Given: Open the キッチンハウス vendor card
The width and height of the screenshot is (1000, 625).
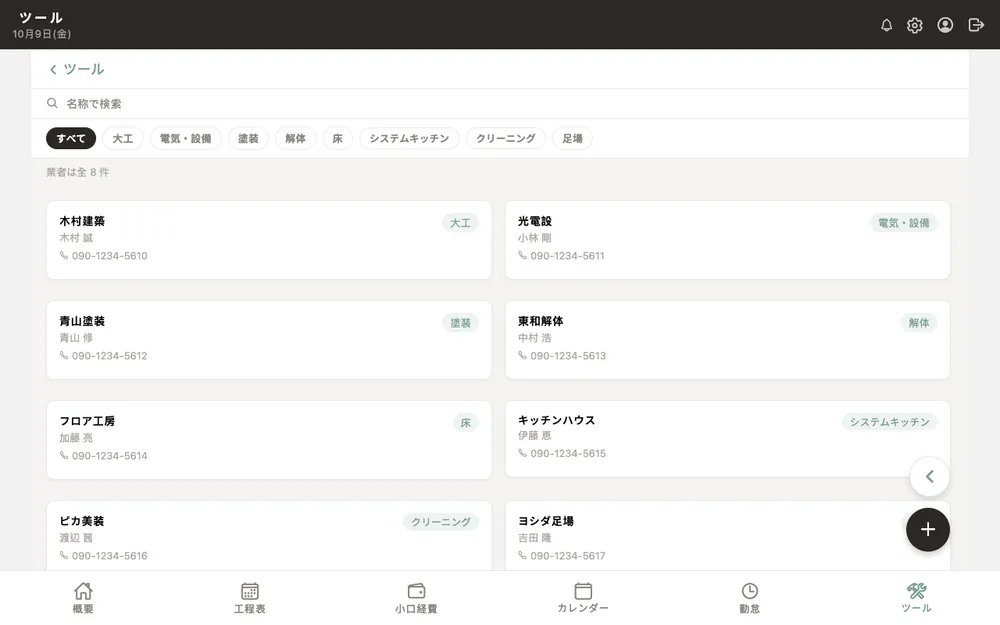Looking at the screenshot, I should click(727, 439).
